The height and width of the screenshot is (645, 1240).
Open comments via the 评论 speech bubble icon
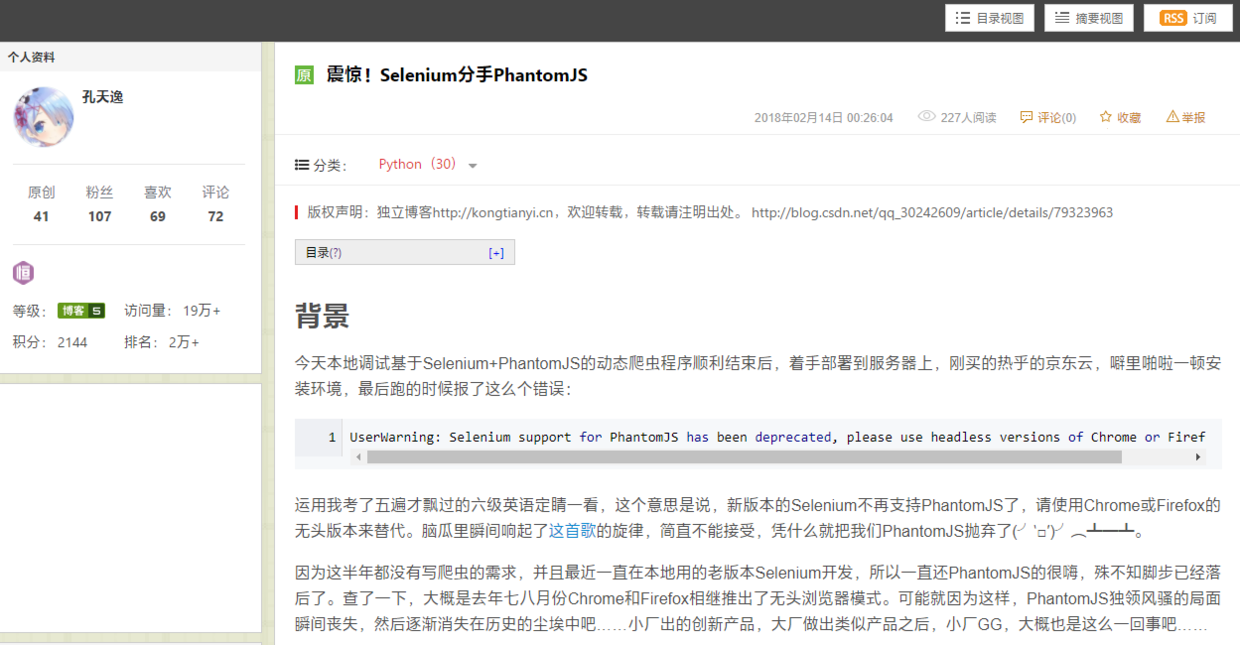(x=1027, y=116)
